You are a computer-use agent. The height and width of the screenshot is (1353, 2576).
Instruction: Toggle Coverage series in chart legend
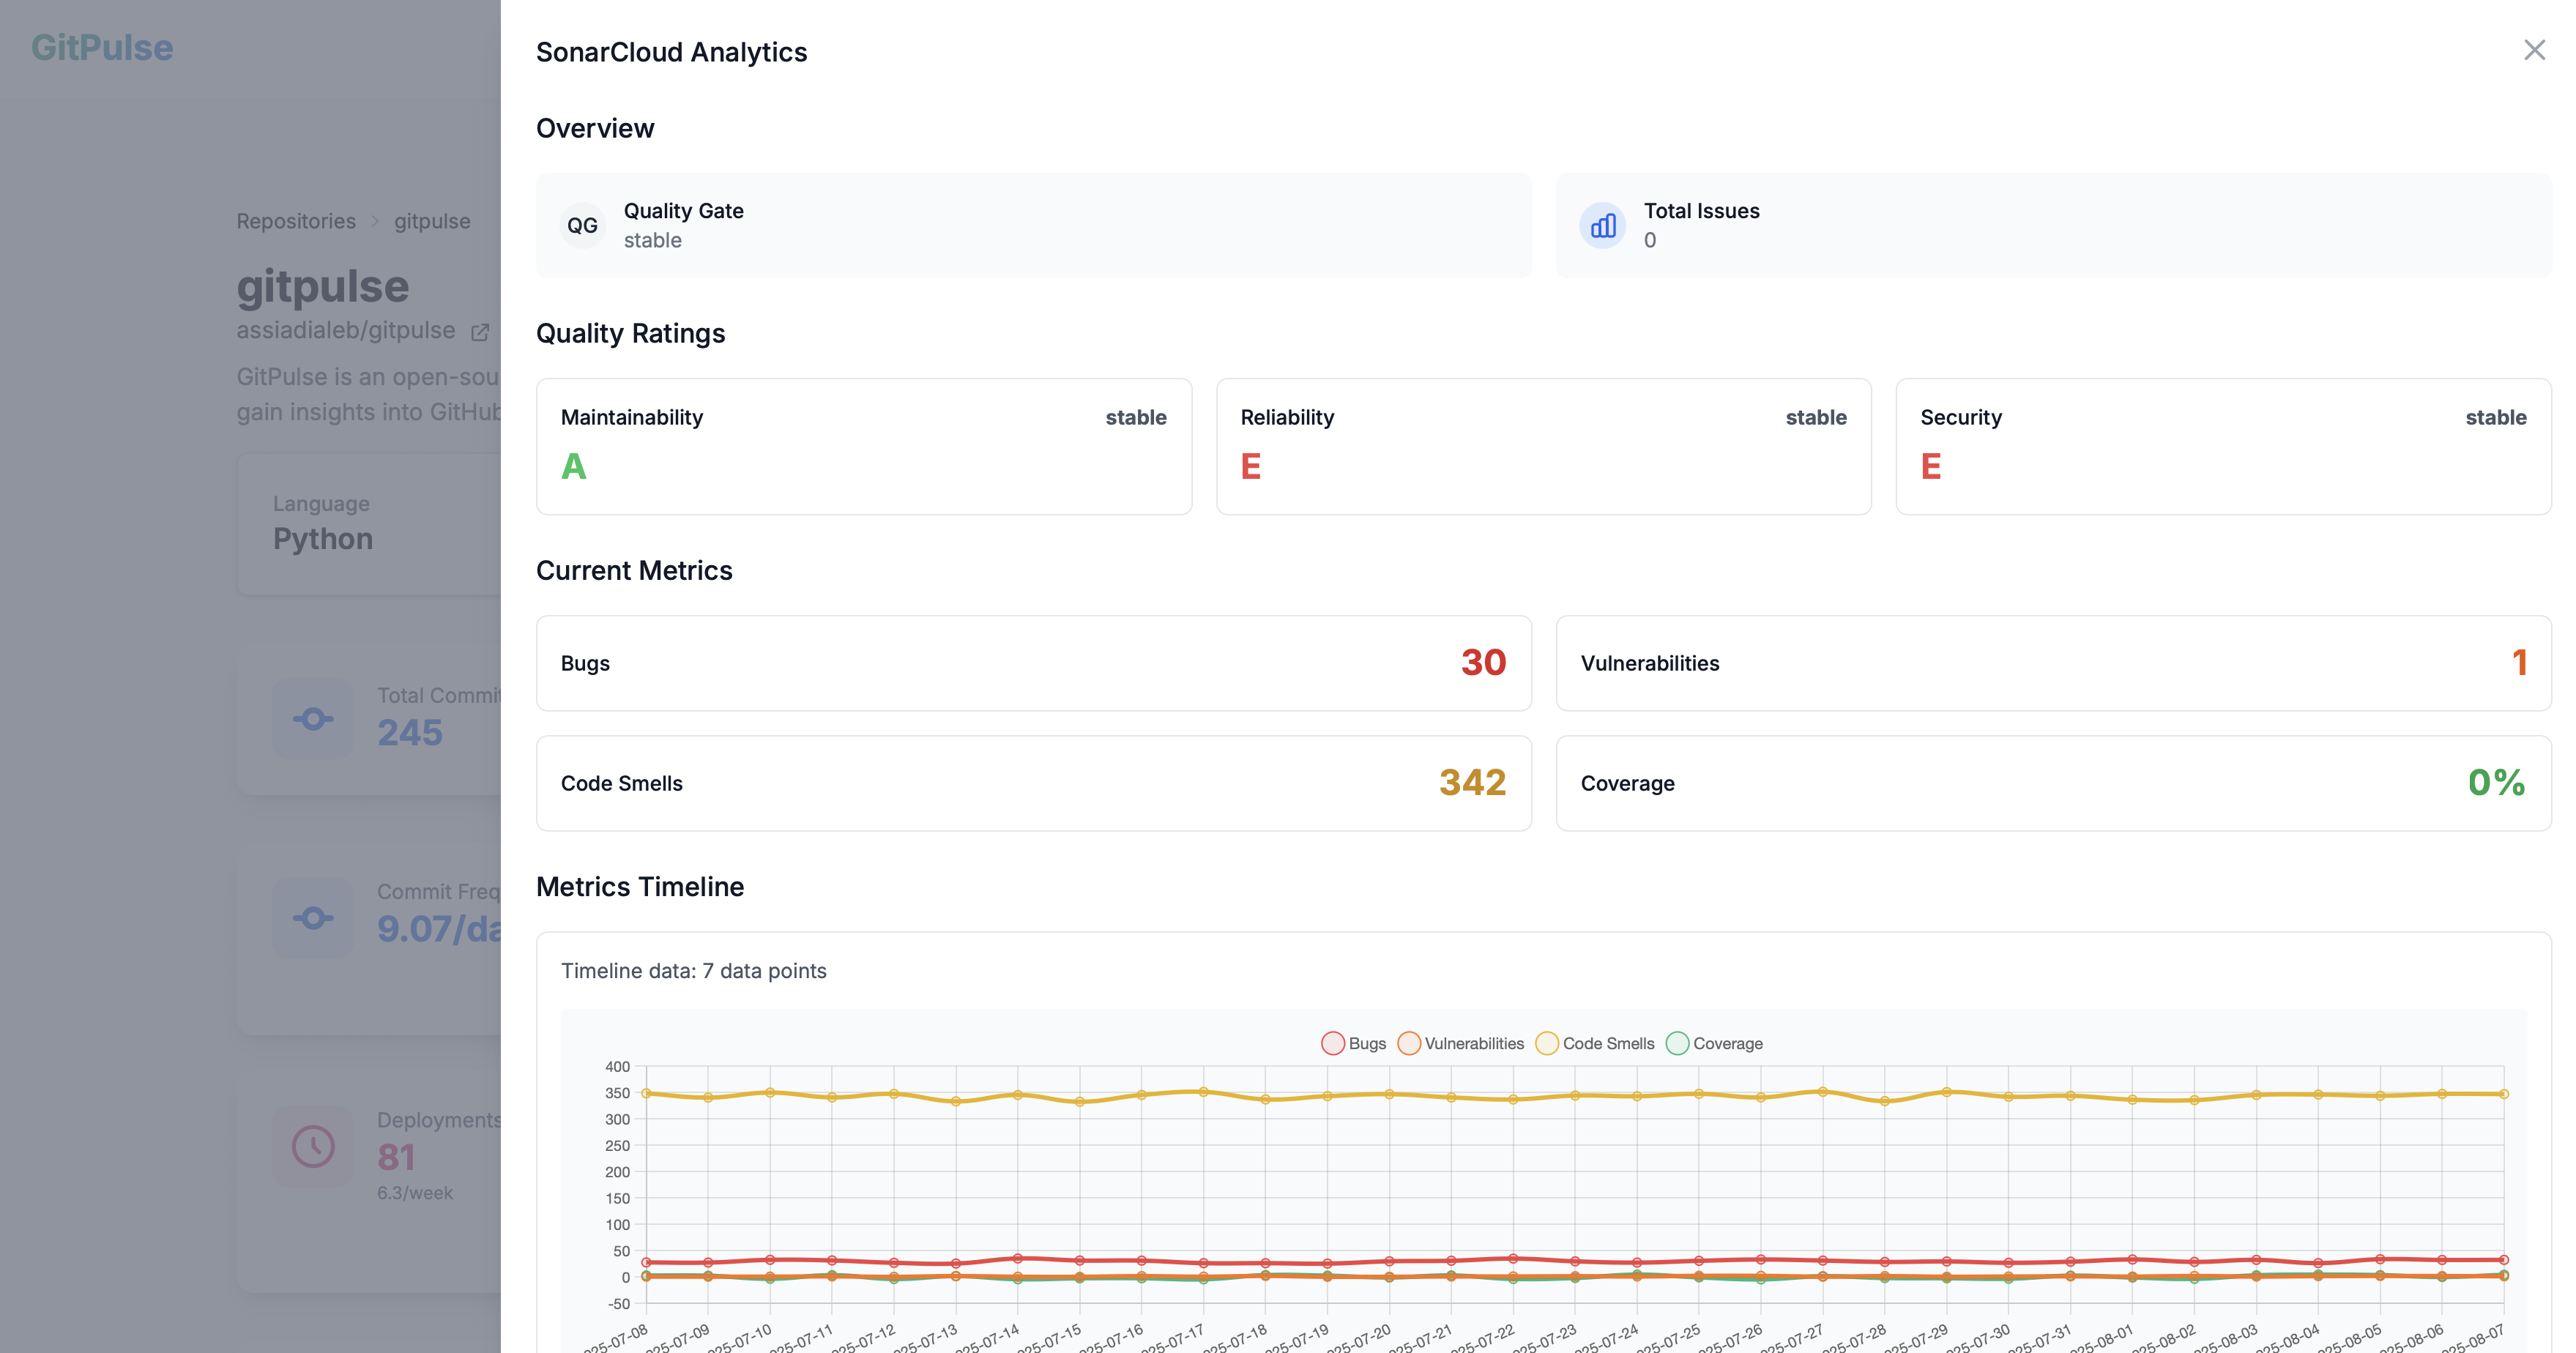coord(1714,1043)
